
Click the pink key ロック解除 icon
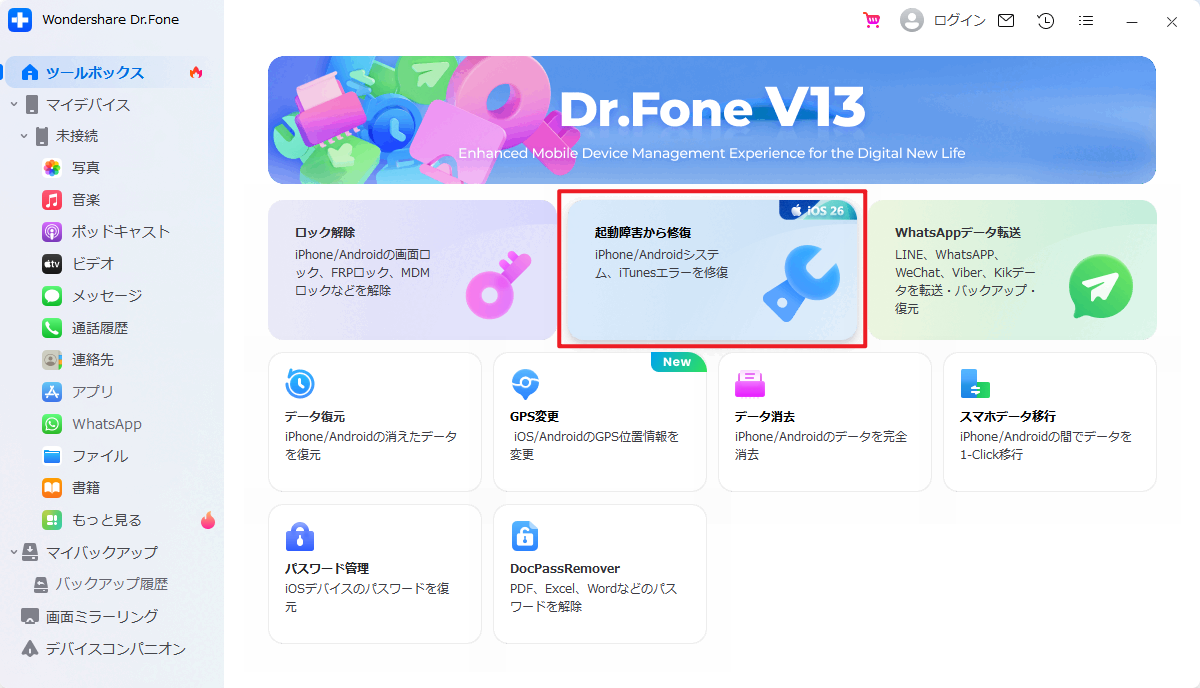[499, 283]
